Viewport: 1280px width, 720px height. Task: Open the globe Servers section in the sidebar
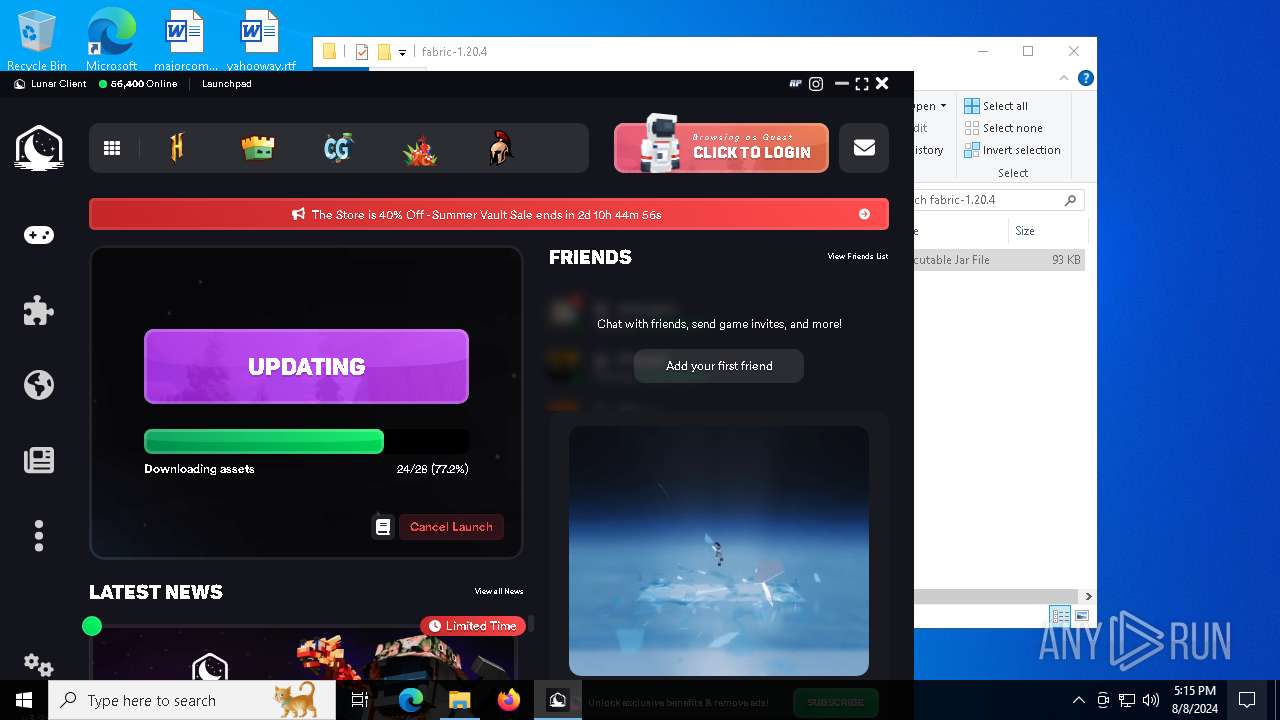click(x=39, y=385)
